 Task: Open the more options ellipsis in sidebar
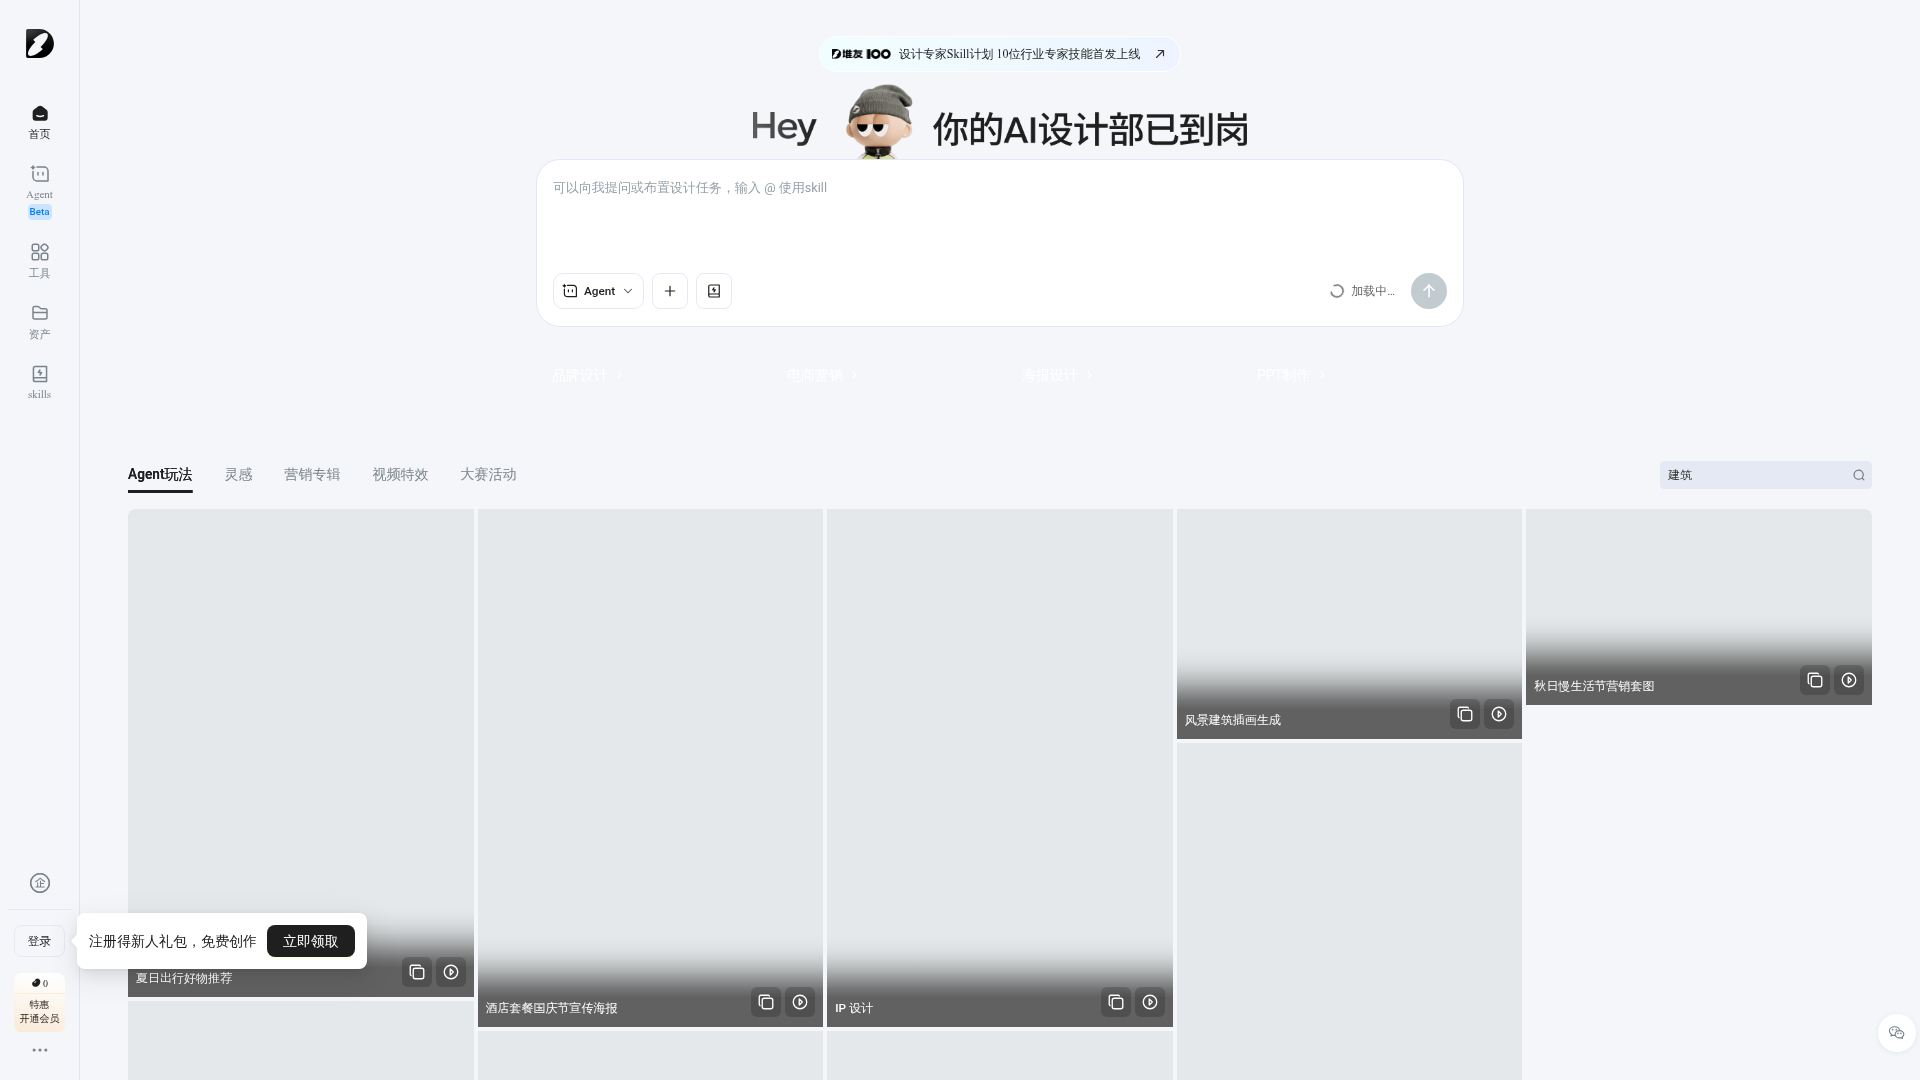(40, 1050)
